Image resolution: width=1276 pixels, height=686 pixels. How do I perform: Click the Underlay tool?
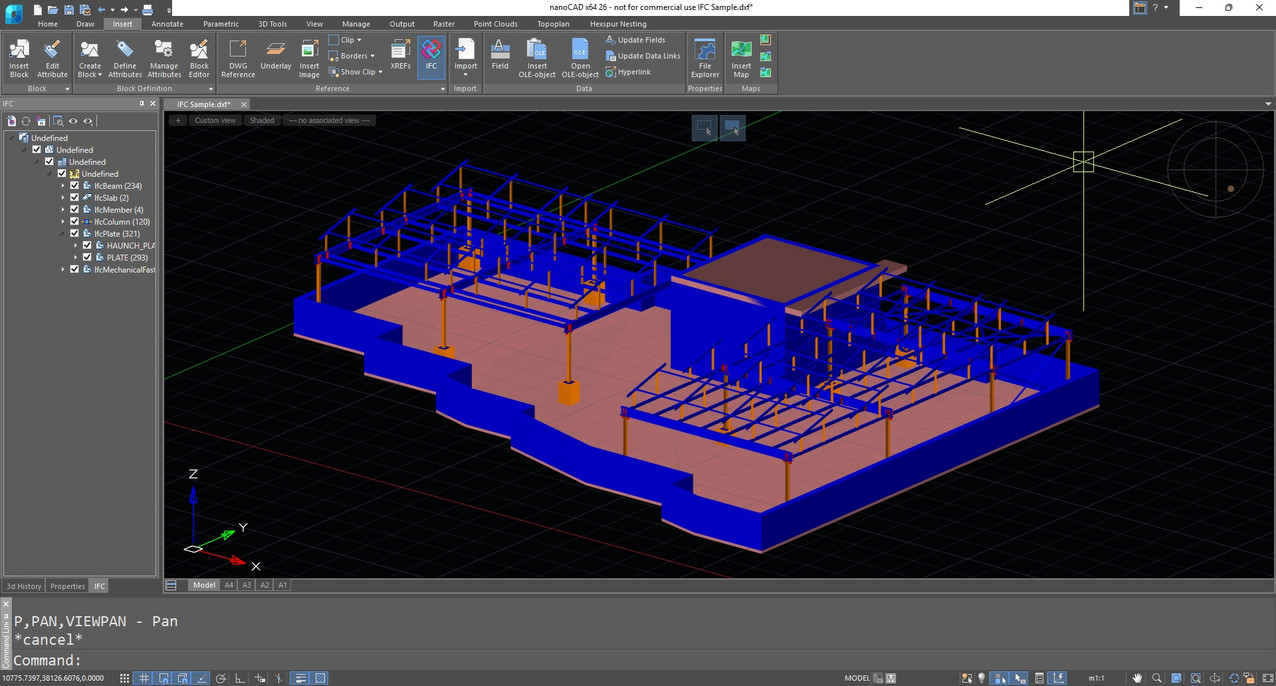276,55
